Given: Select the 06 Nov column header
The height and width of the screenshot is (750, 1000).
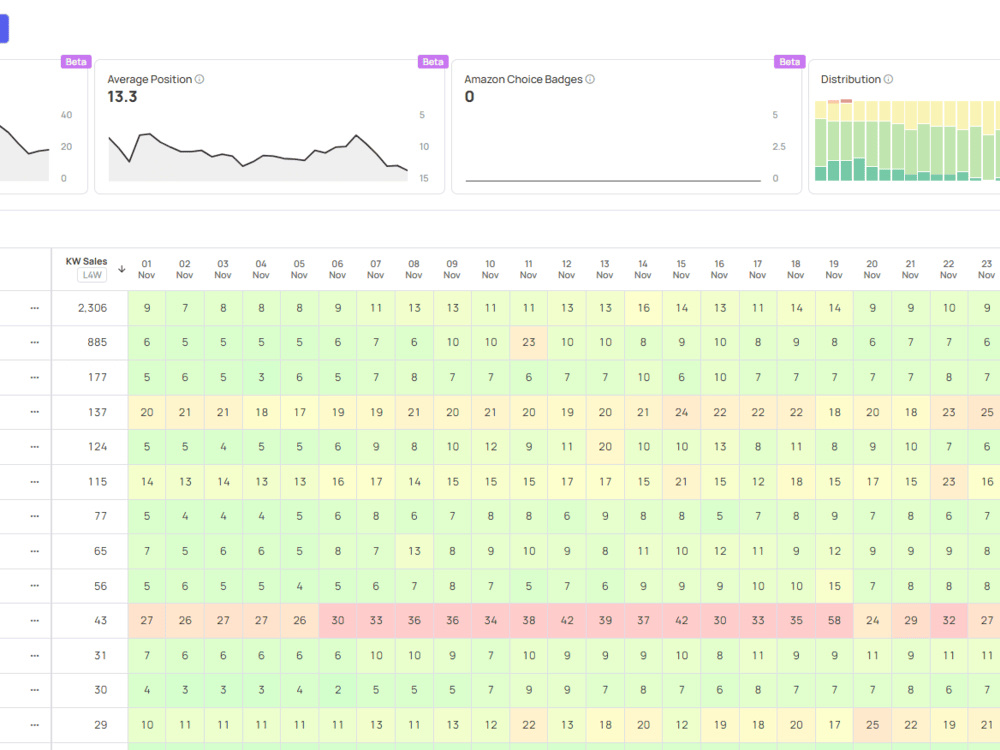Looking at the screenshot, I should [337, 269].
